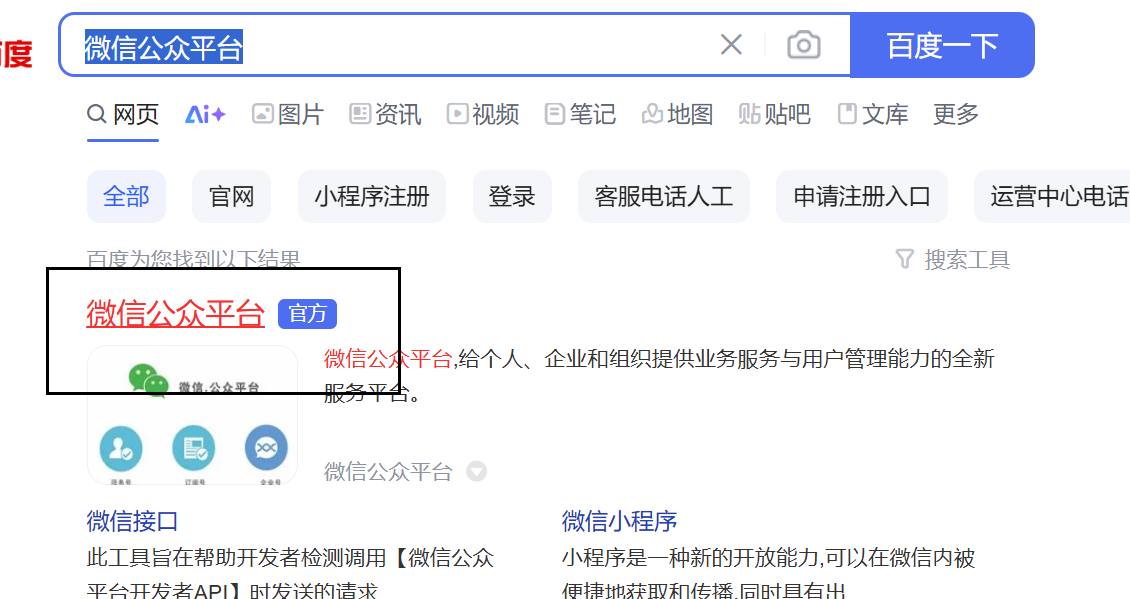This screenshot has height=599, width=1130.
Task: Open the 微信公众平台 result title link
Action: [175, 314]
